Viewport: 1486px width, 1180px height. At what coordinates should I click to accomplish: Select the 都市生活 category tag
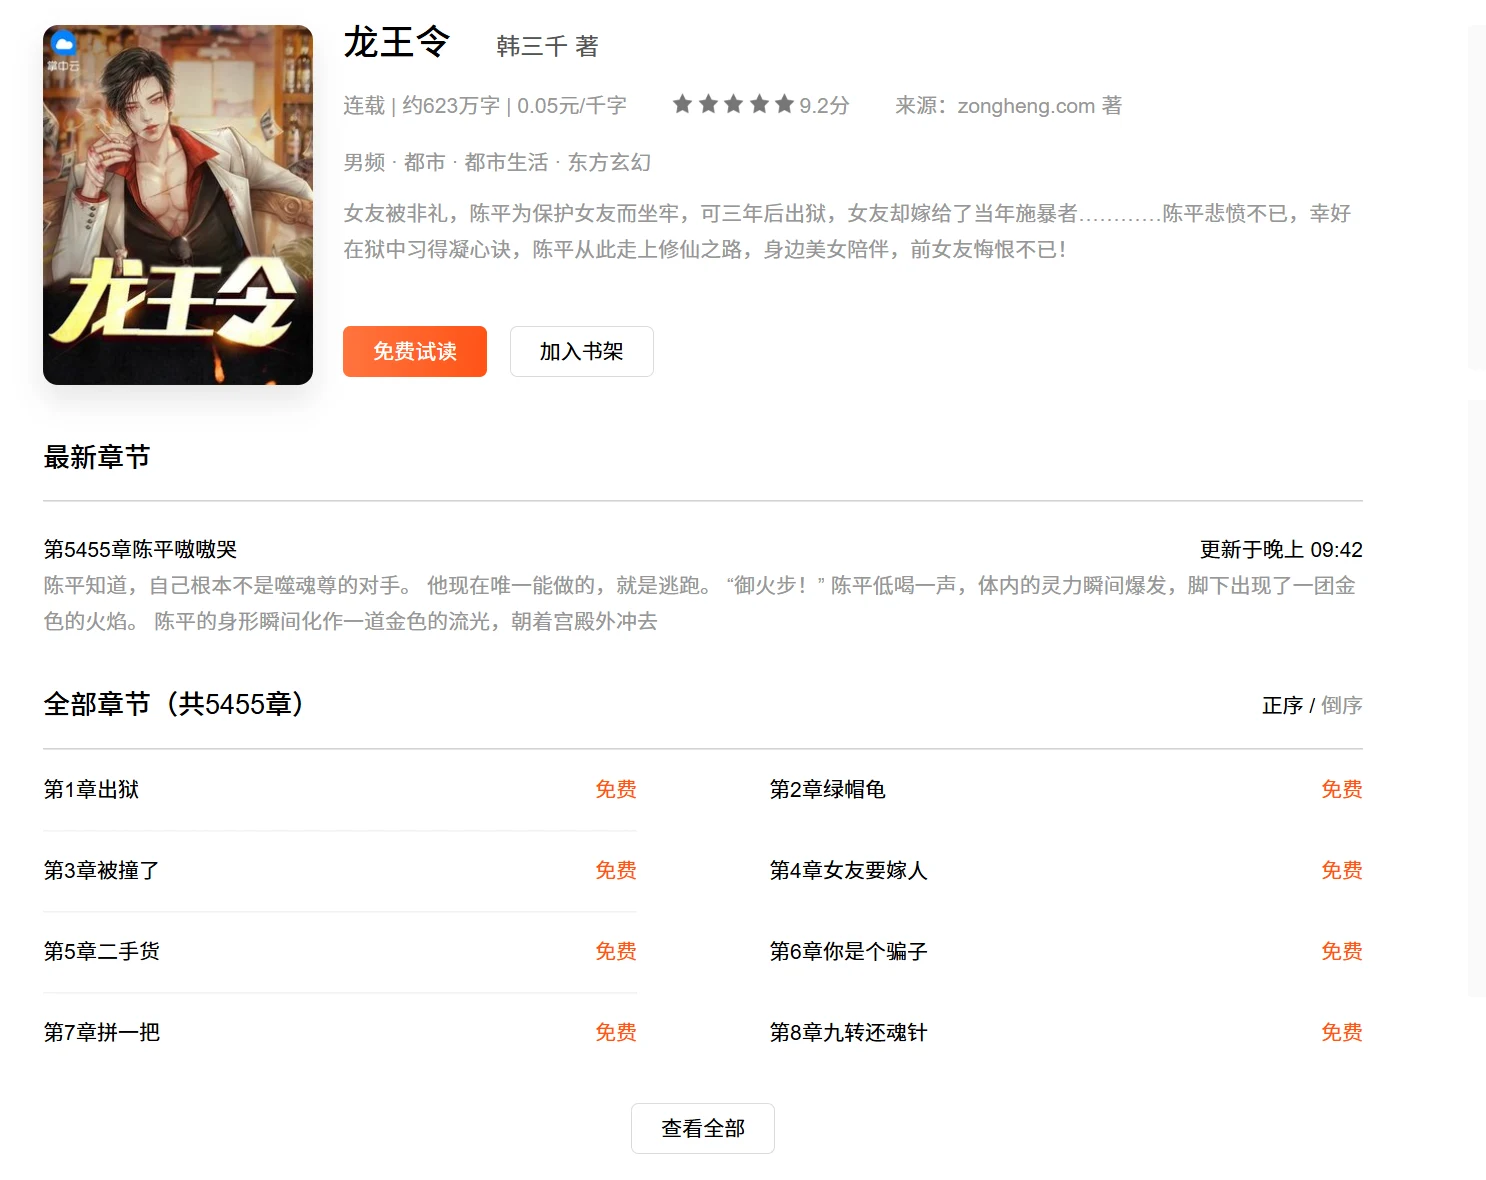tap(506, 162)
